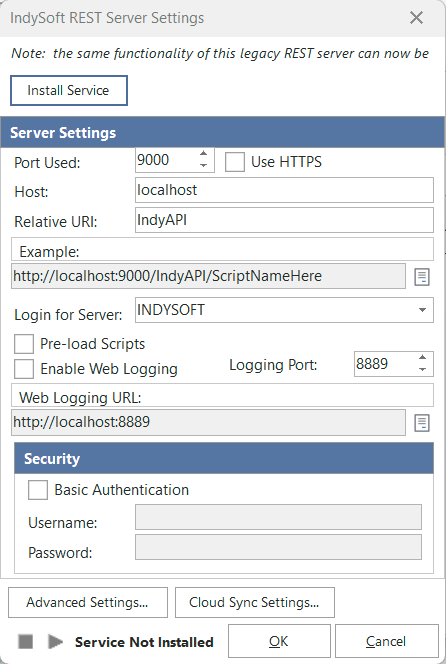Increase the Logging Port with the up arrow
This screenshot has width=446, height=664.
pos(422,357)
